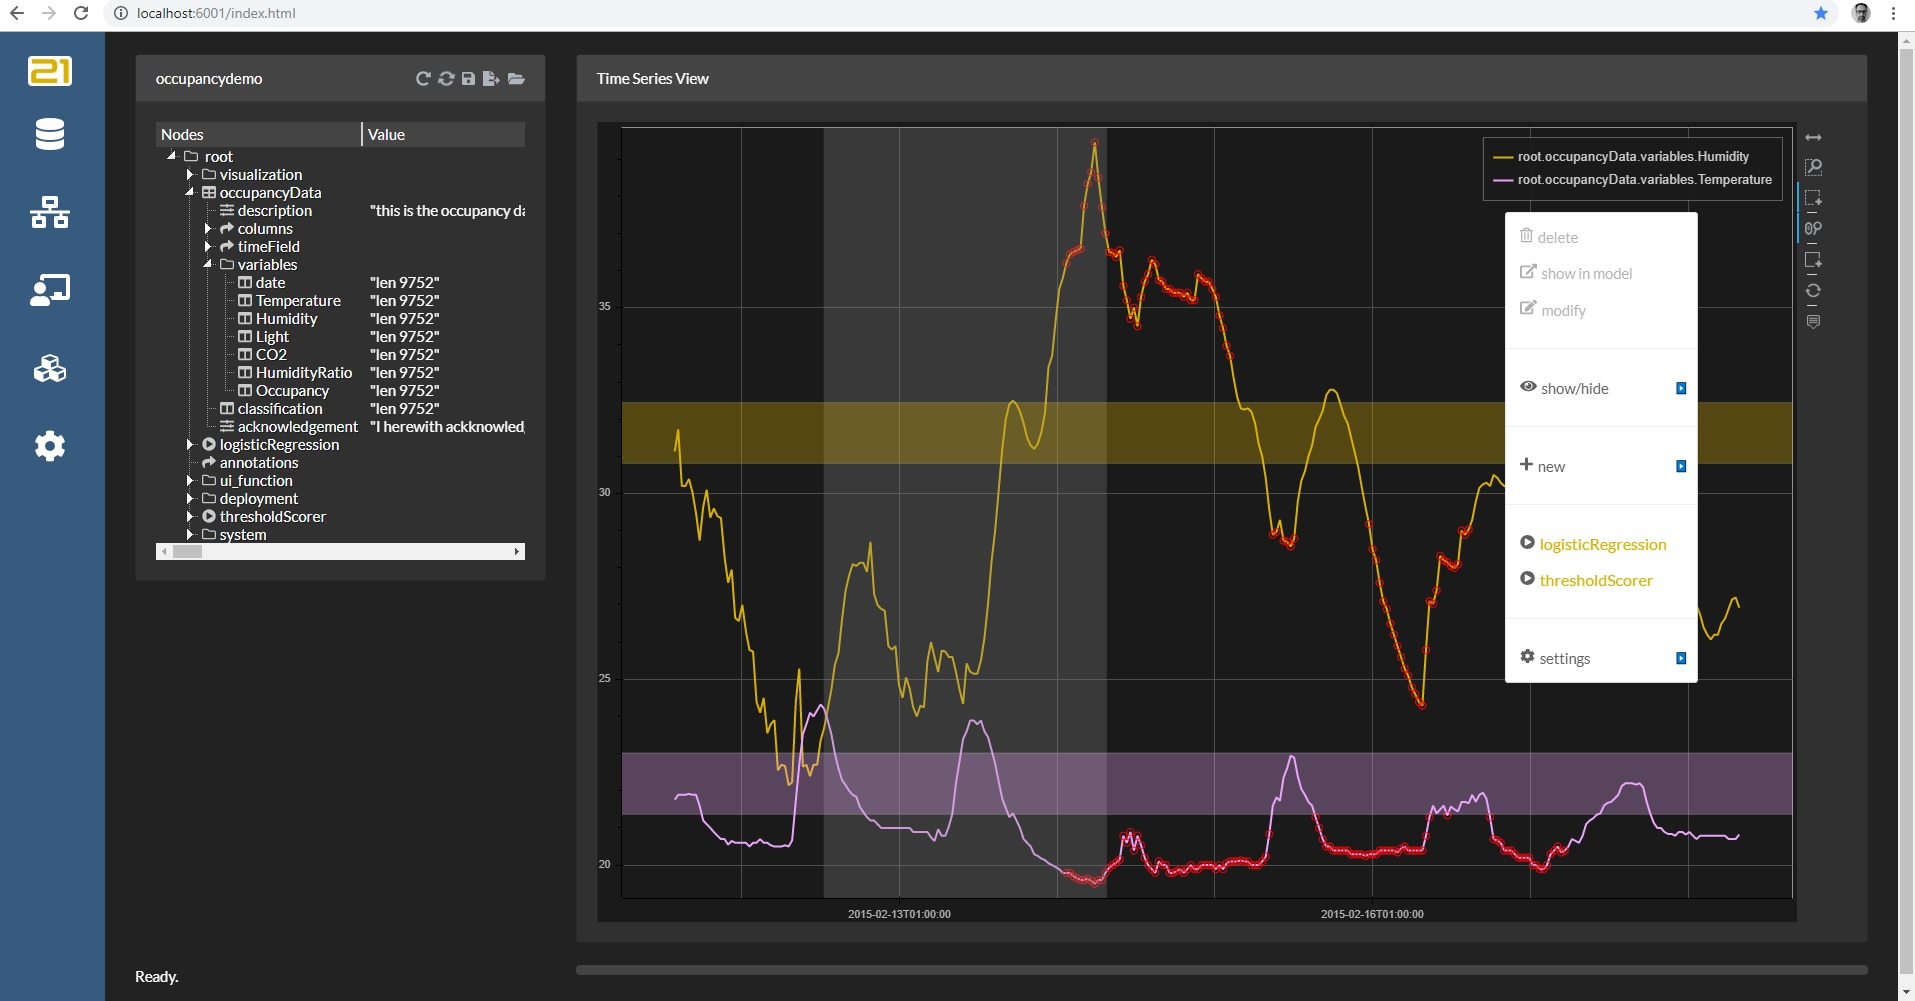This screenshot has height=1001, width=1915.
Task: Select the horizontal pan tool on chart toolbar
Action: [1813, 137]
